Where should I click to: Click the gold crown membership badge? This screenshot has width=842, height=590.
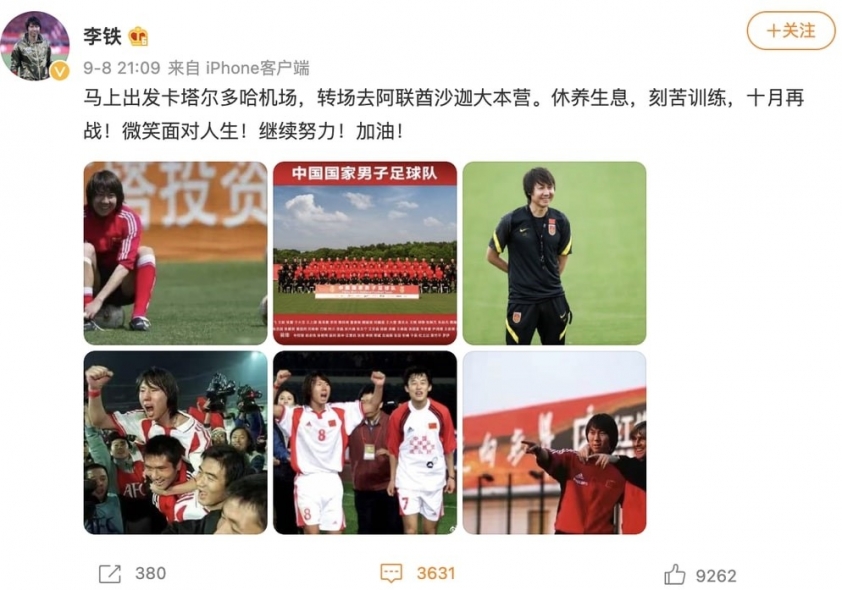point(139,37)
